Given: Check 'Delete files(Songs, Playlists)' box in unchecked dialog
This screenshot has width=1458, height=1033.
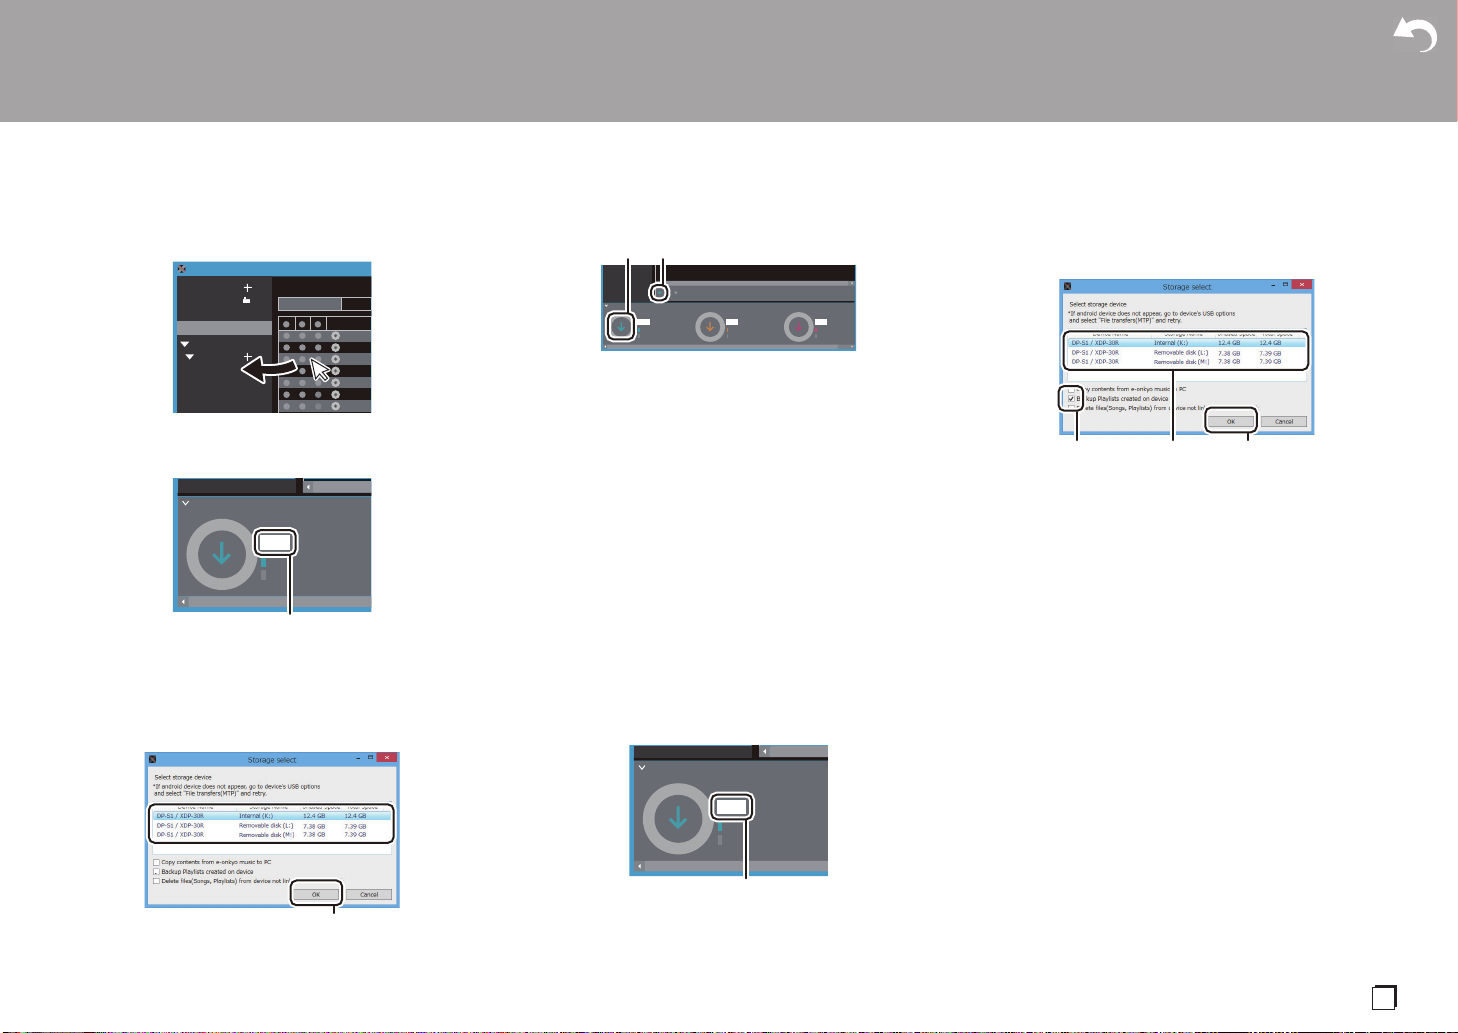Looking at the screenshot, I should coord(156,881).
